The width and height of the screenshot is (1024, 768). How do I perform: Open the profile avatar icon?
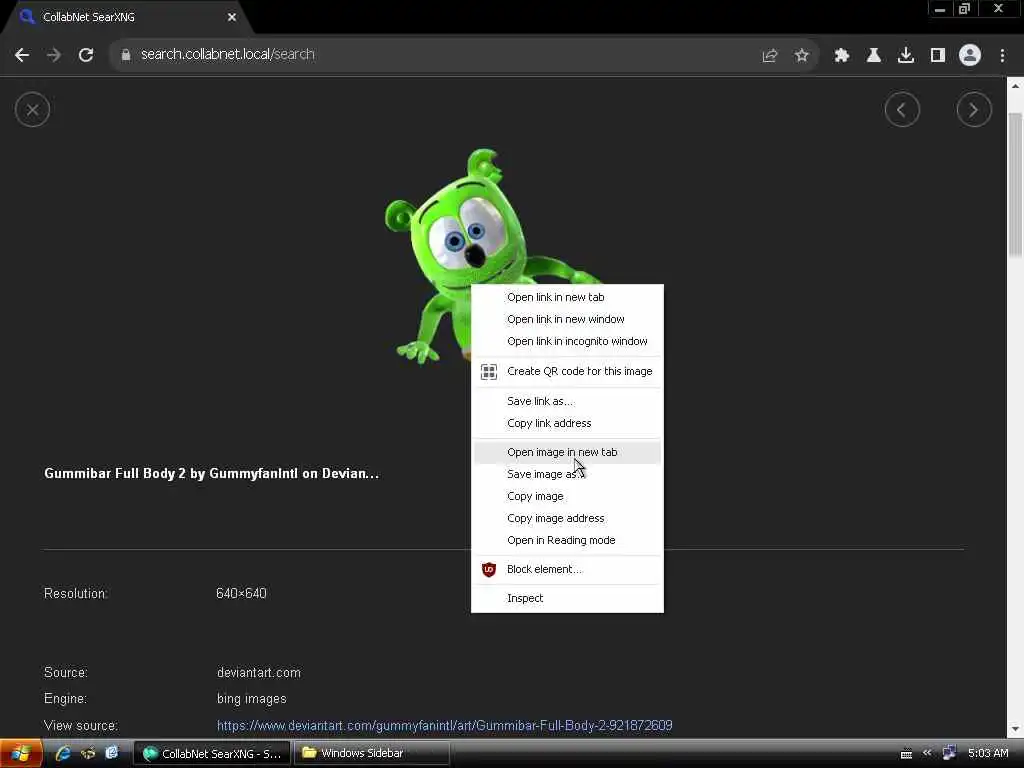click(970, 55)
